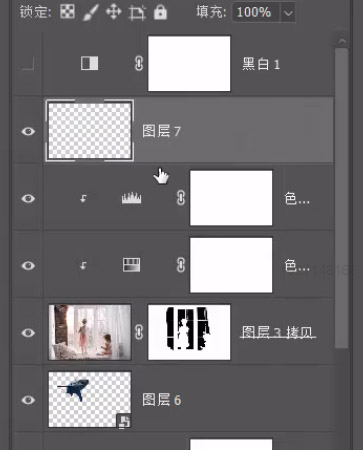Select the 图层 3 拷贝 layer name
Image resolution: width=363 pixels, height=450 pixels.
click(x=277, y=332)
